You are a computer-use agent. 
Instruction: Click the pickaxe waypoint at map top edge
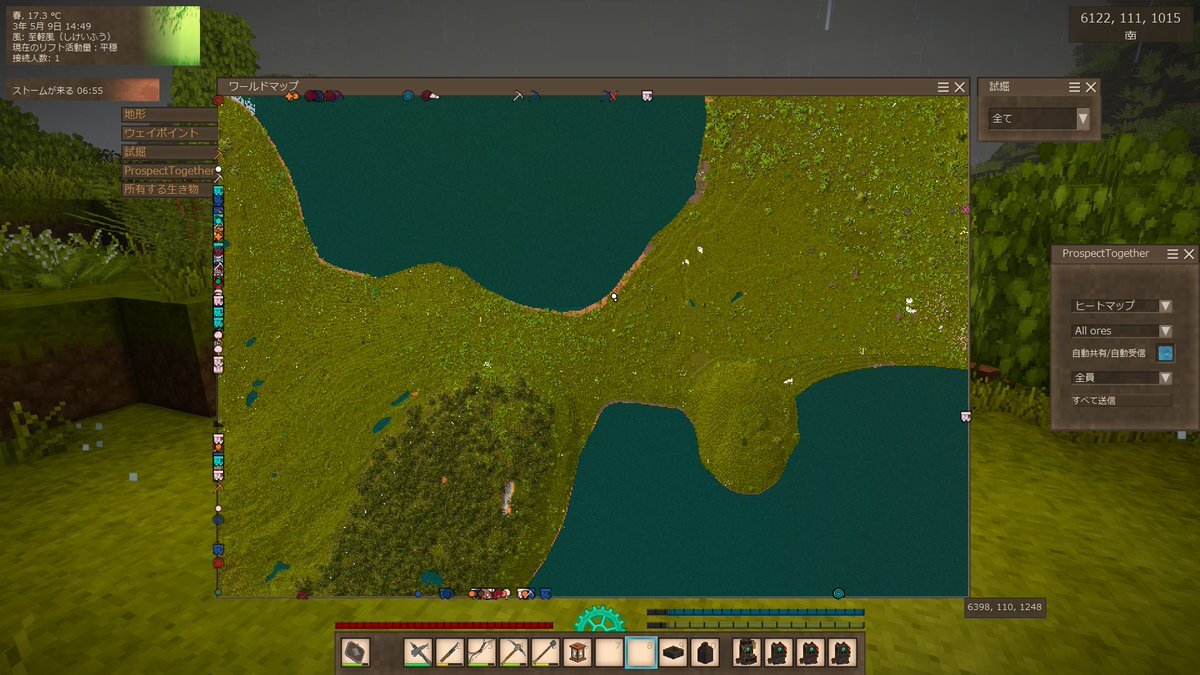click(x=519, y=96)
